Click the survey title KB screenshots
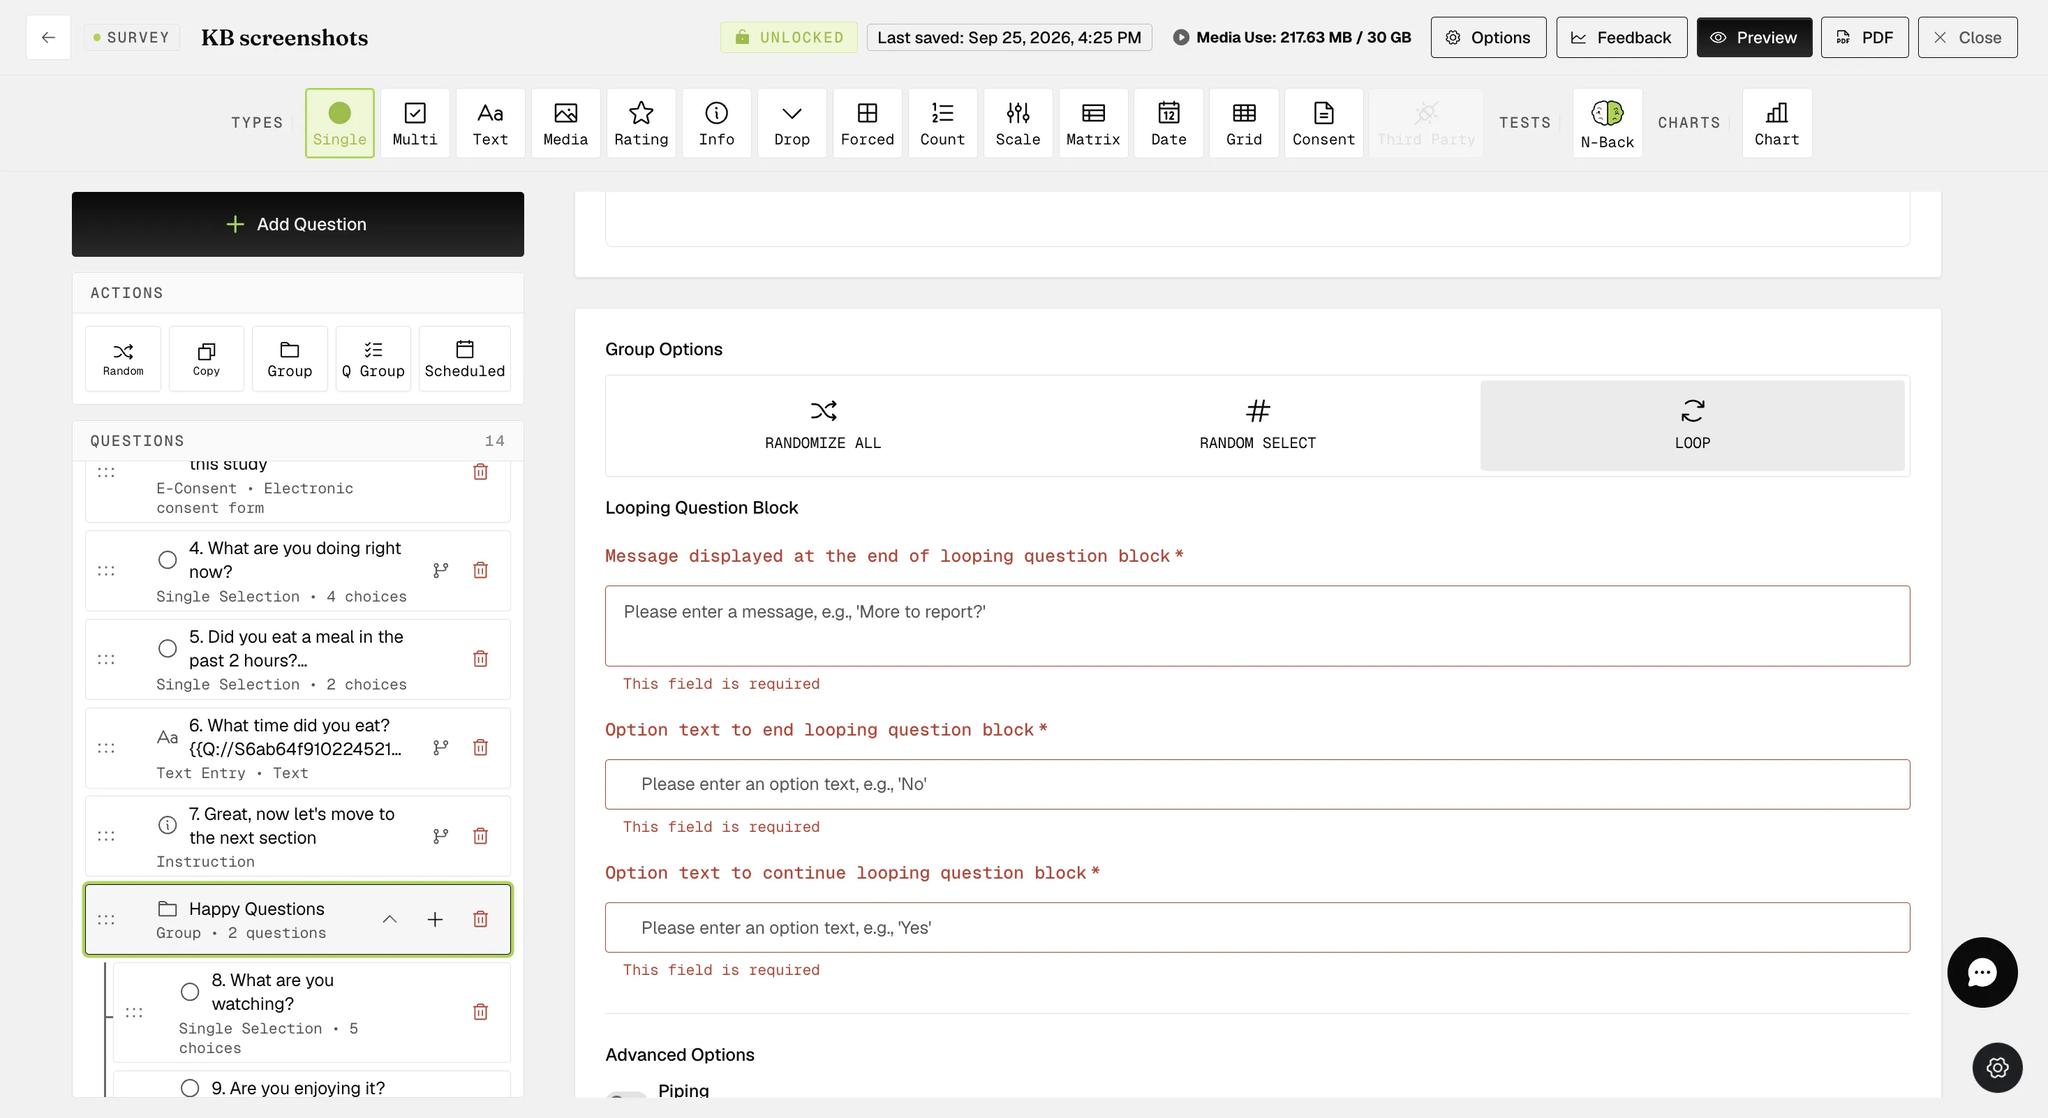The width and height of the screenshot is (2048, 1118). (x=285, y=38)
